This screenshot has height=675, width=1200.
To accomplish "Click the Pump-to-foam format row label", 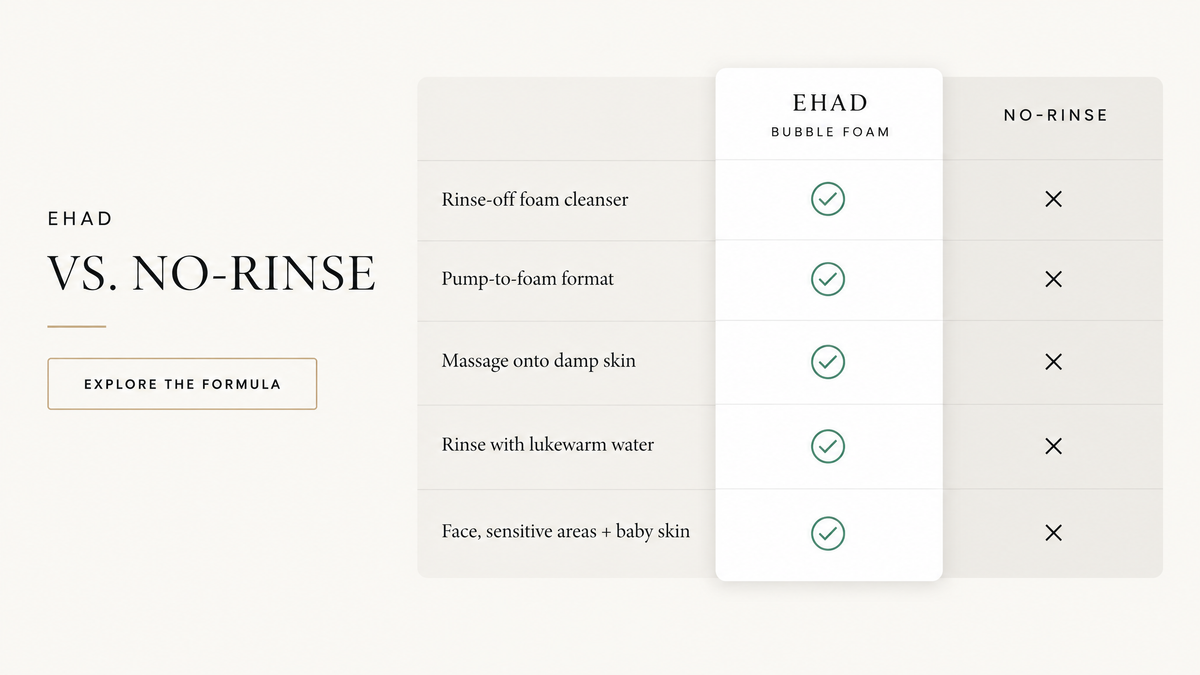I will point(528,279).
